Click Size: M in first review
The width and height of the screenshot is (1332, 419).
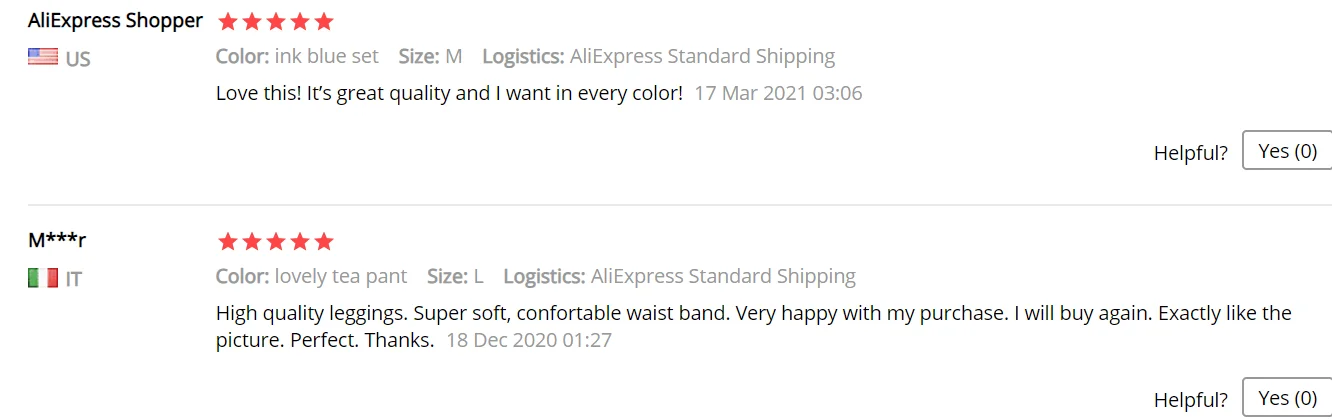pyautogui.click(x=430, y=56)
